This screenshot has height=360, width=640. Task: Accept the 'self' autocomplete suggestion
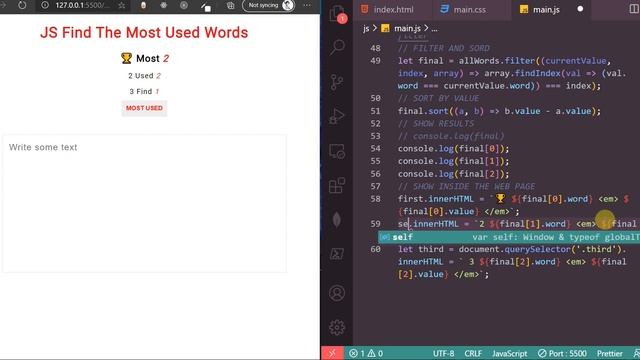[x=509, y=237]
